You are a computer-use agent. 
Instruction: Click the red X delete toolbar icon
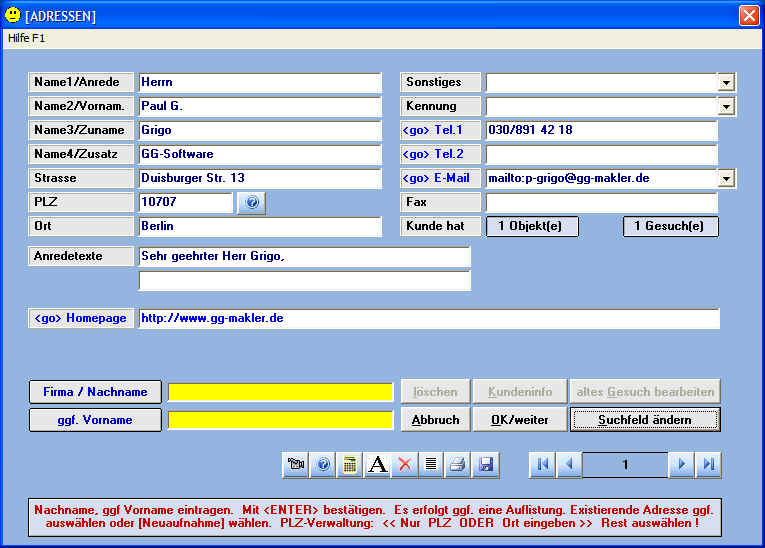404,464
